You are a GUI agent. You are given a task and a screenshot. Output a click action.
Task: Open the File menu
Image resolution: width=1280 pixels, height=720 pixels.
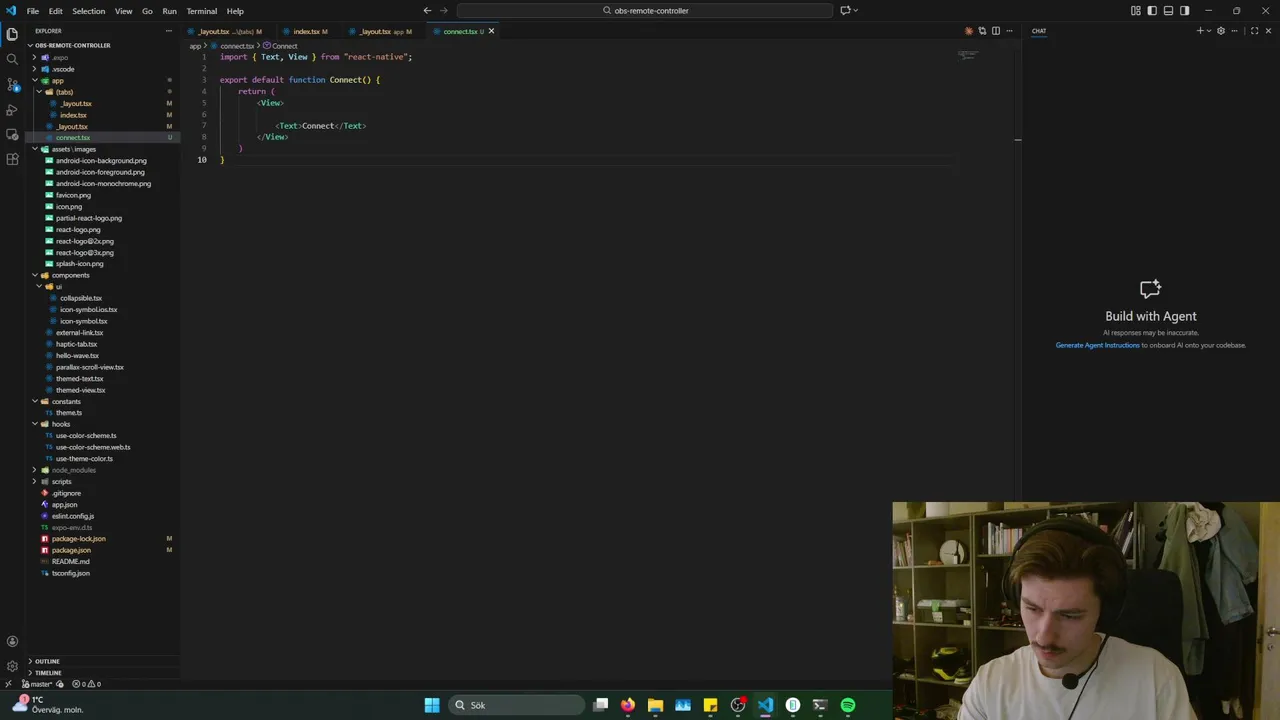[33, 11]
